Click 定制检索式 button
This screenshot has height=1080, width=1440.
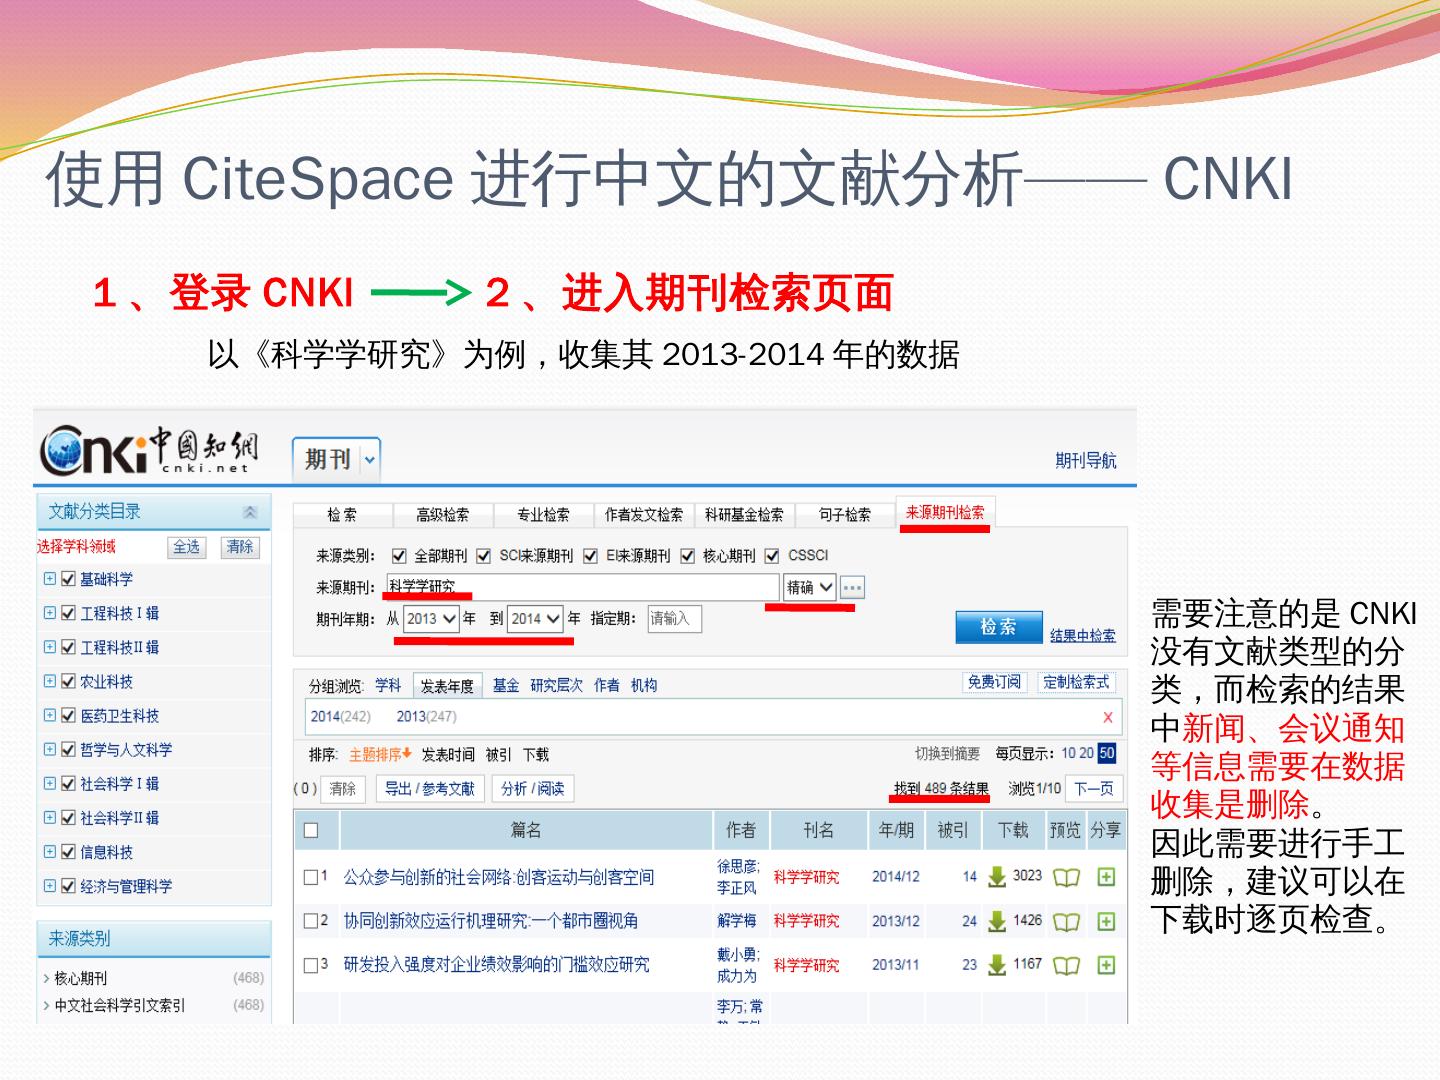(1076, 682)
